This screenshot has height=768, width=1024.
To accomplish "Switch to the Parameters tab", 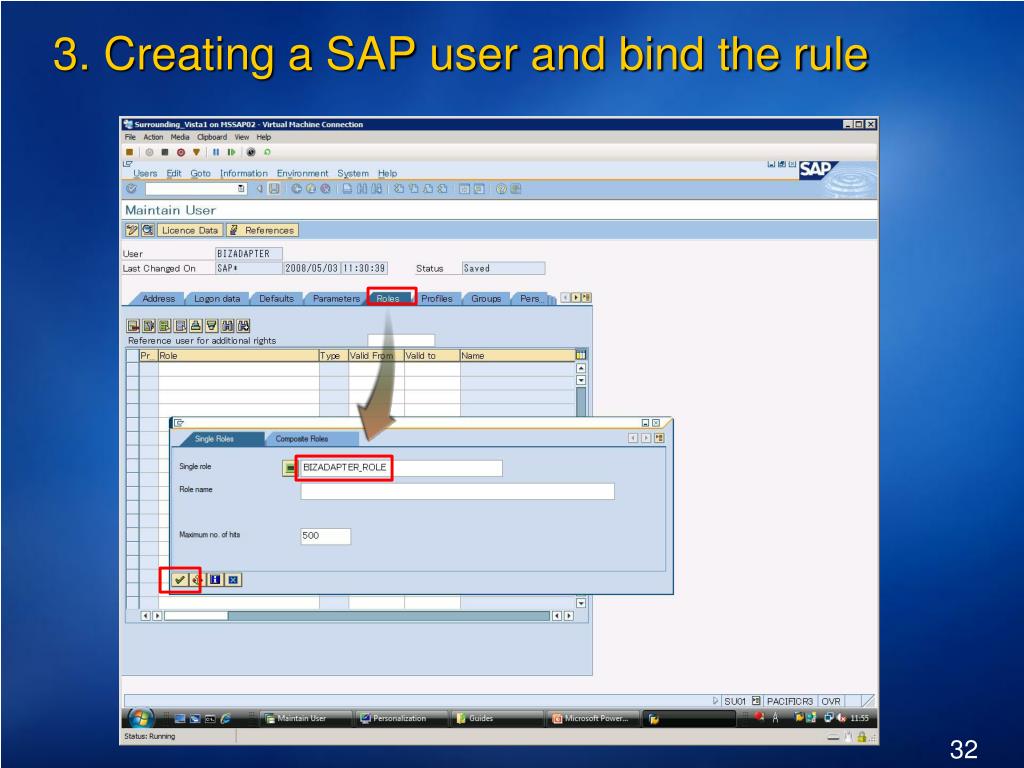I will 336,298.
